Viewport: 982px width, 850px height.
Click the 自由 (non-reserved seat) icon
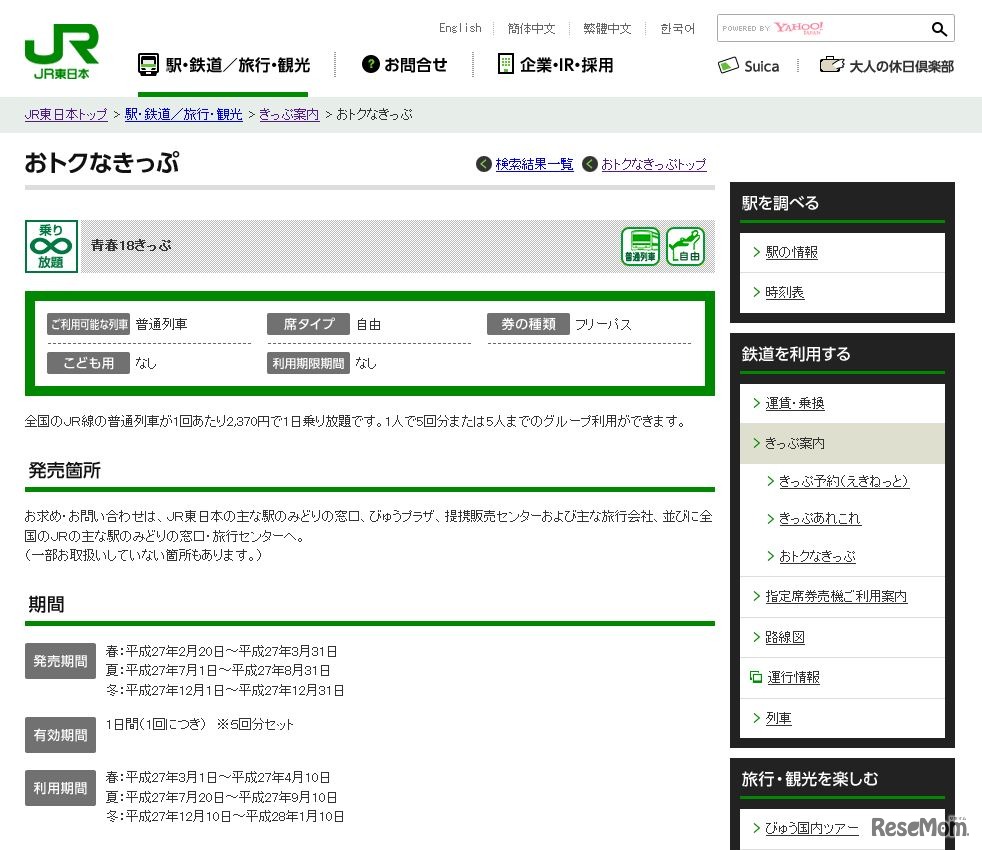(685, 245)
